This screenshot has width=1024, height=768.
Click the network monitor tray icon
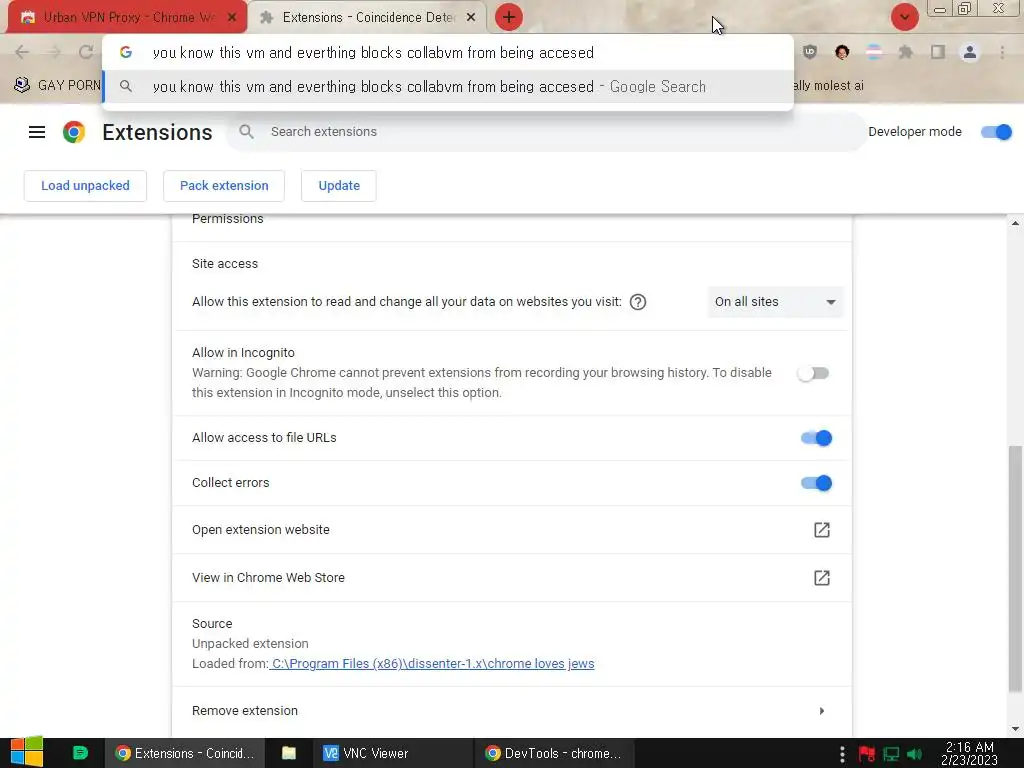pyautogui.click(x=891, y=754)
